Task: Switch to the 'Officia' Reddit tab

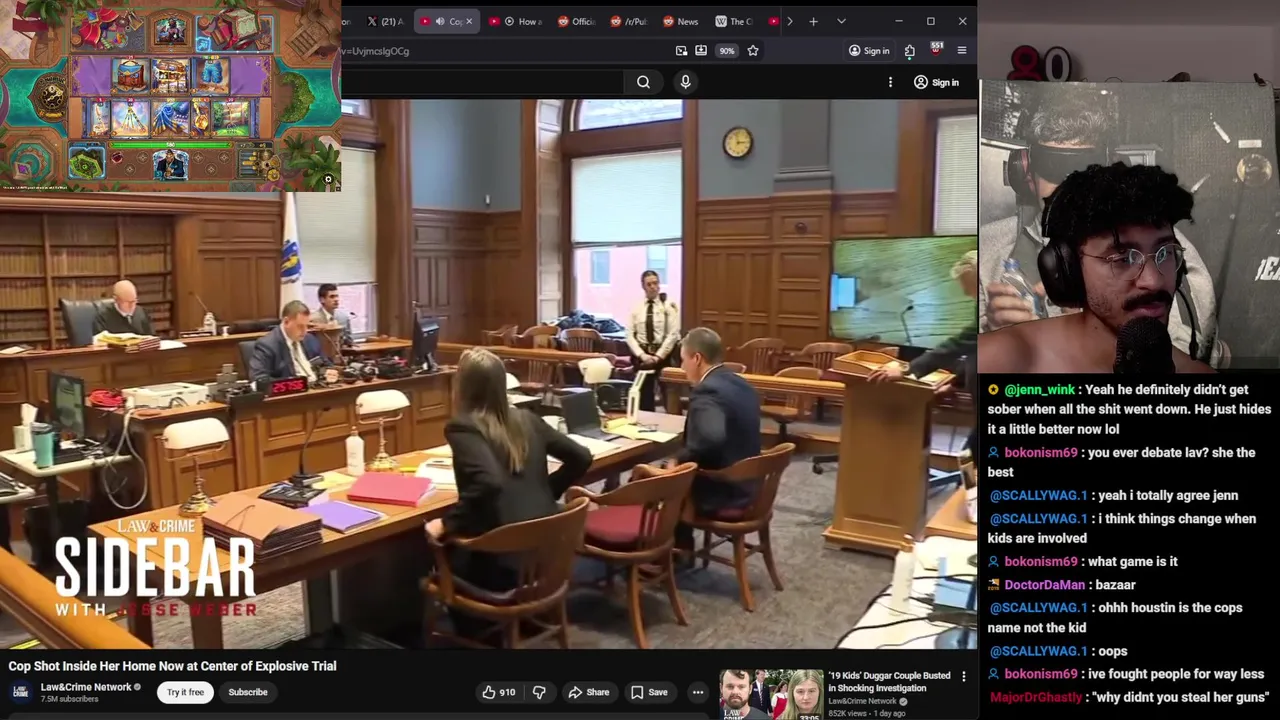Action: [x=577, y=21]
